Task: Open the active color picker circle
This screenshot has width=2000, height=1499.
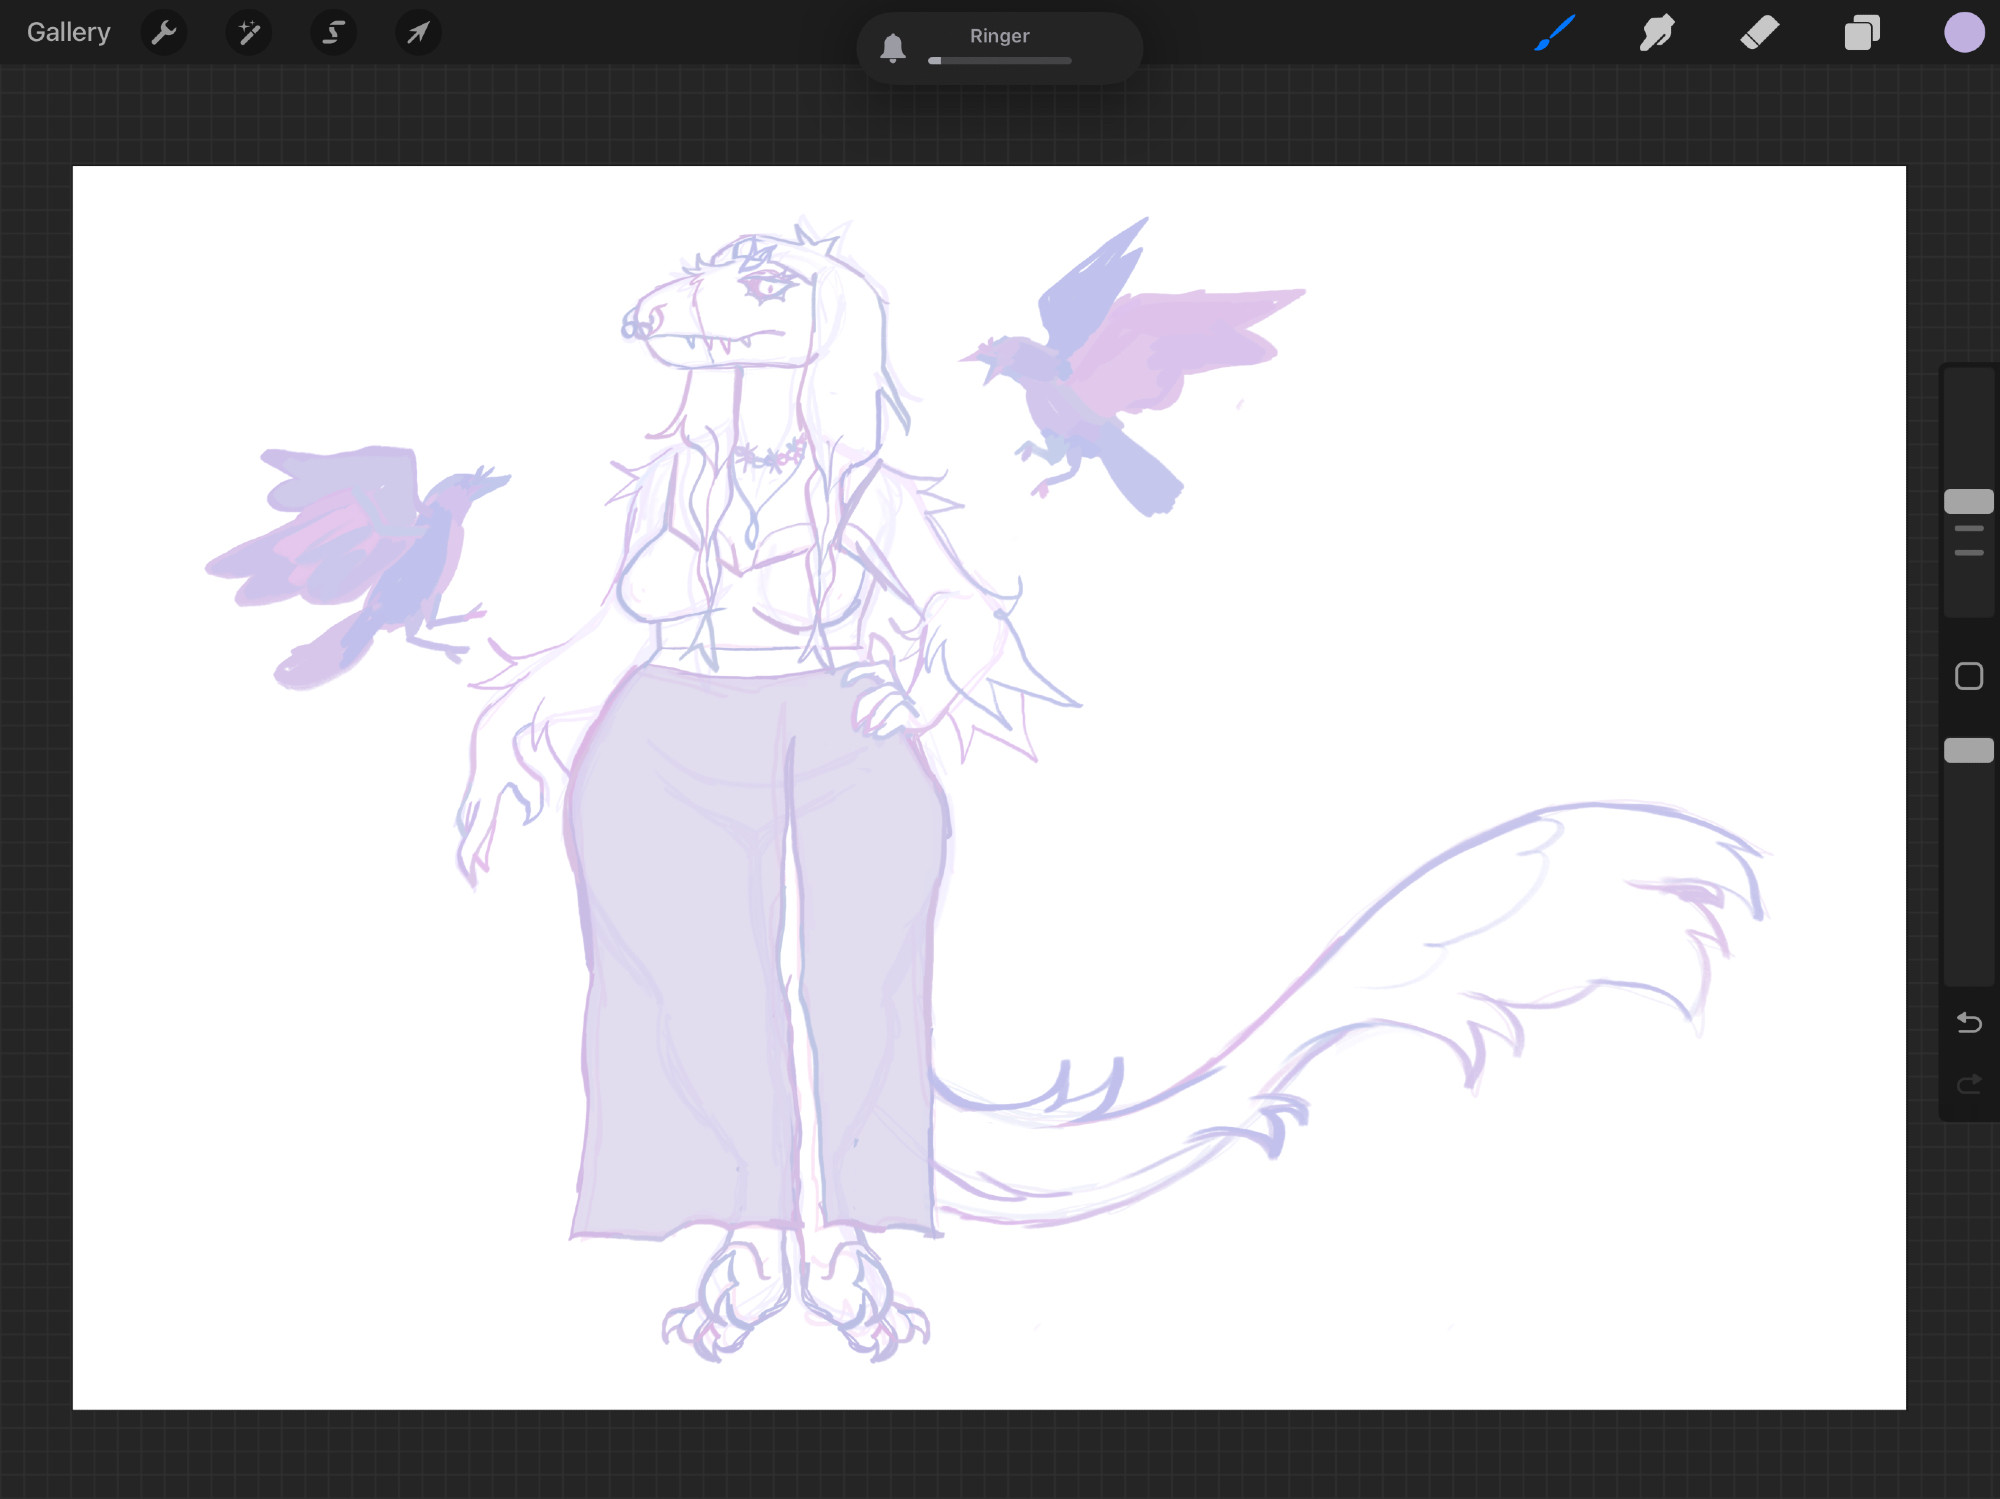Action: [x=1964, y=33]
